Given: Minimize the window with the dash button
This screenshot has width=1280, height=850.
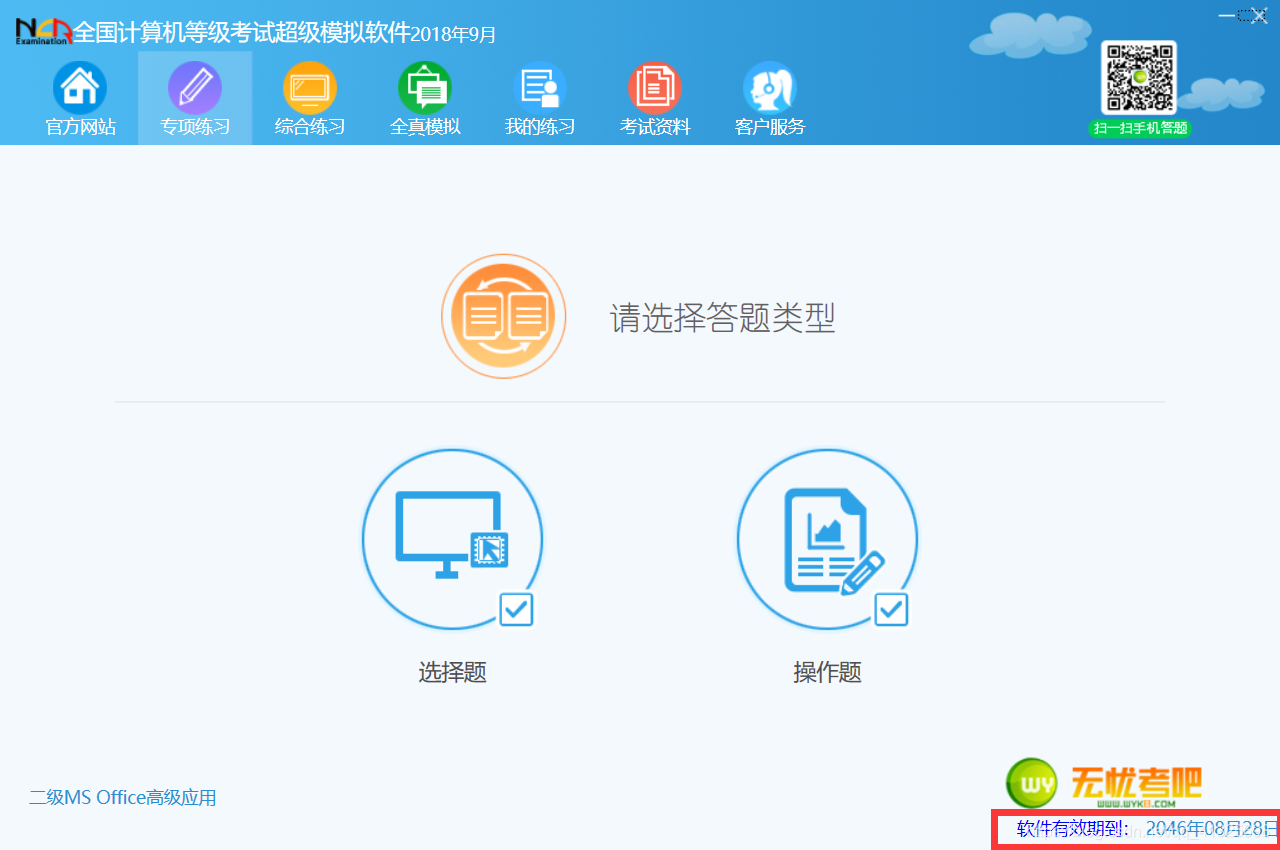Looking at the screenshot, I should [x=1227, y=15].
